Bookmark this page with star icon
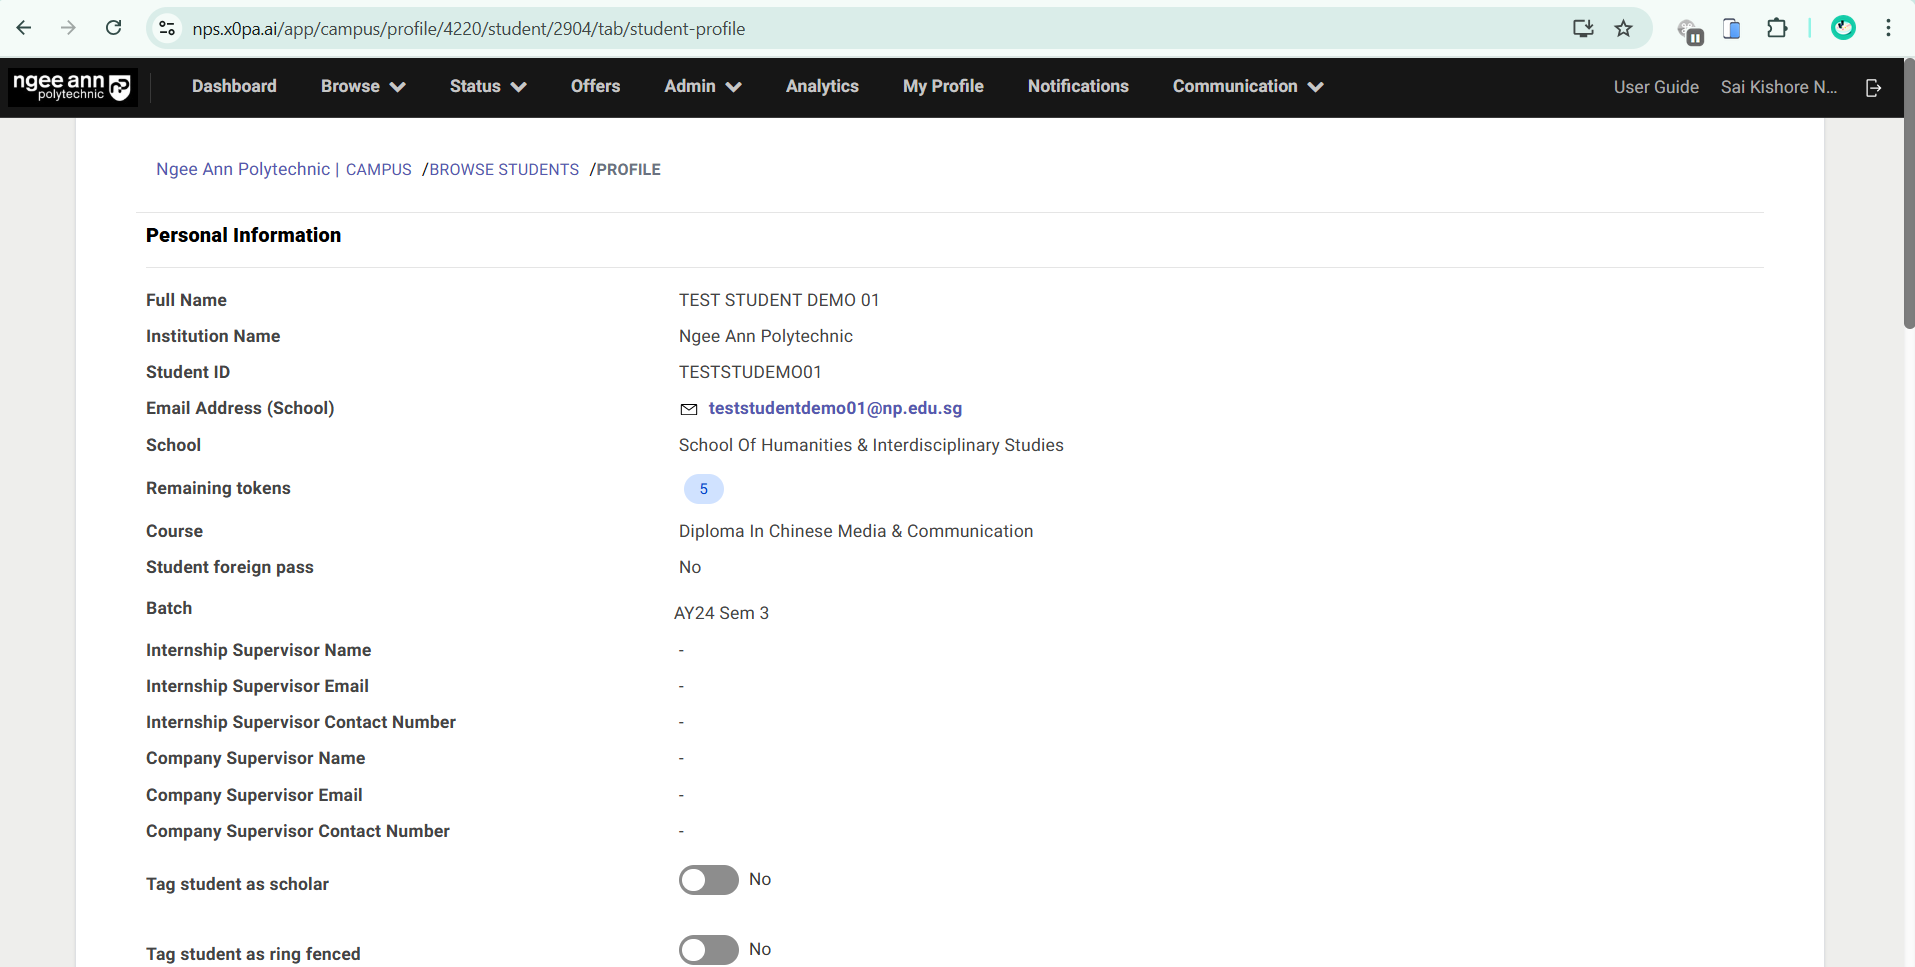Viewport: 1915px width, 967px height. pos(1623,28)
